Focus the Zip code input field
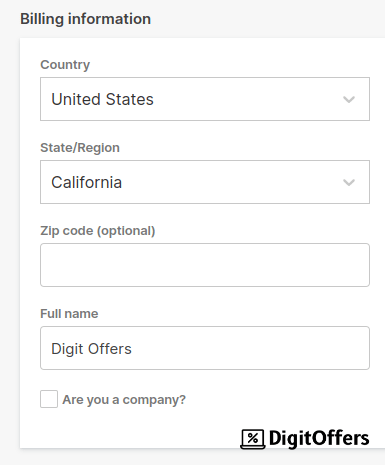Image resolution: width=385 pixels, height=465 pixels. coord(205,265)
